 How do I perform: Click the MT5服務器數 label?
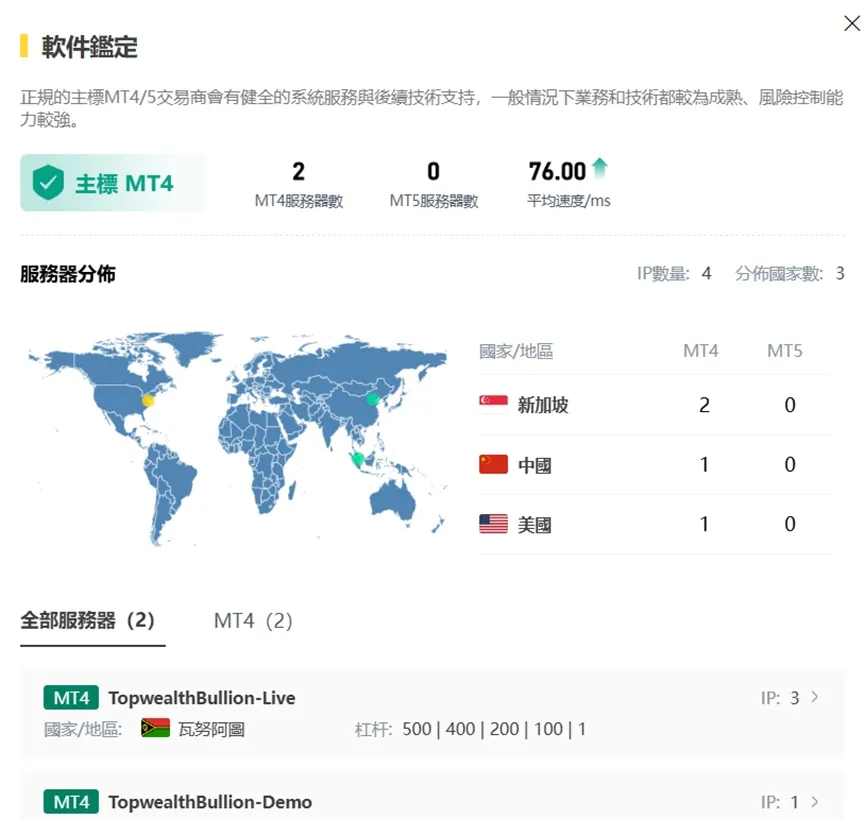click(434, 201)
